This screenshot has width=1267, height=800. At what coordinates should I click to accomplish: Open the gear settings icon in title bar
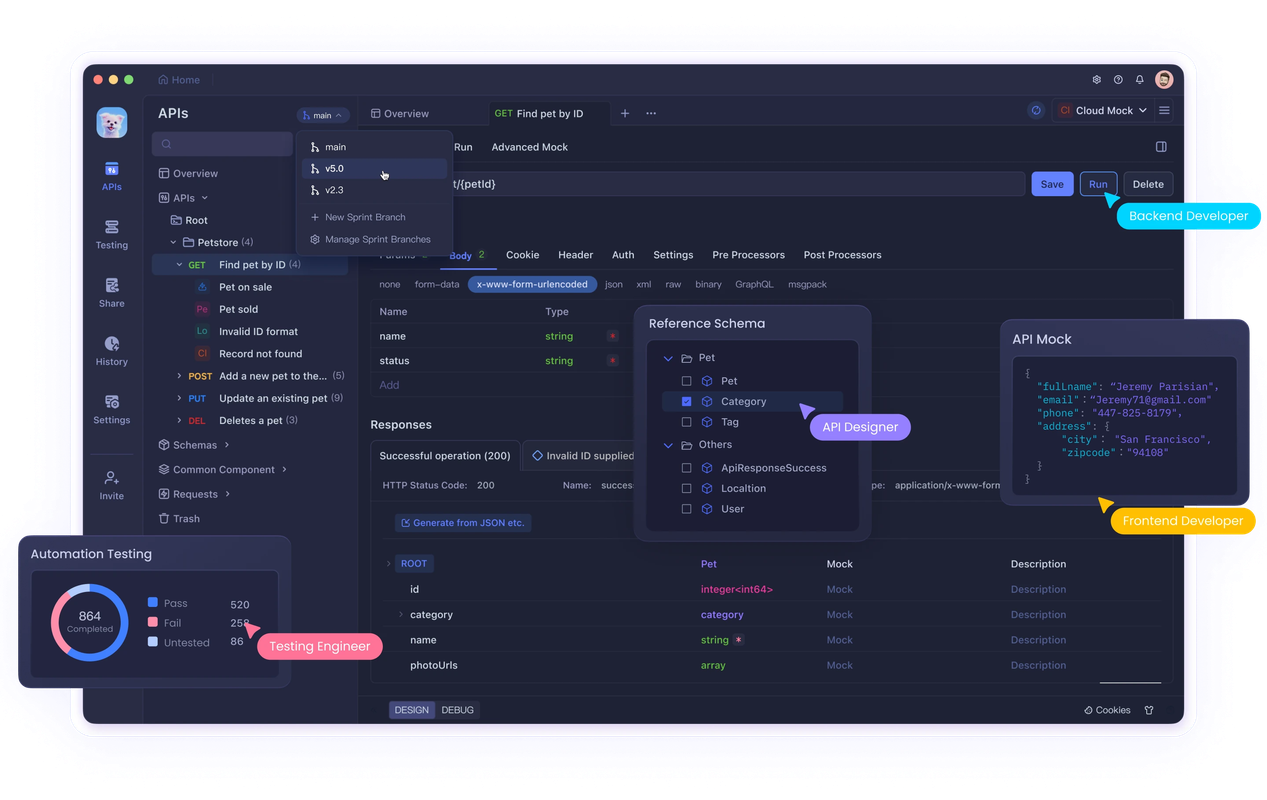point(1097,79)
